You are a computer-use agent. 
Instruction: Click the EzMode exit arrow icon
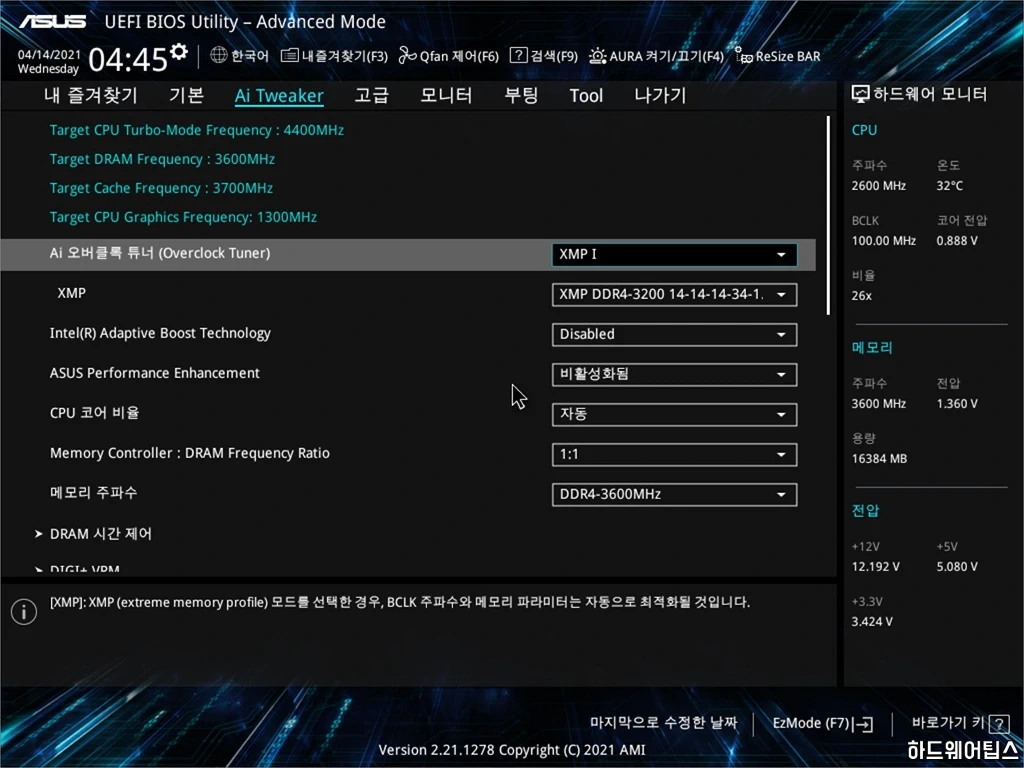click(864, 724)
